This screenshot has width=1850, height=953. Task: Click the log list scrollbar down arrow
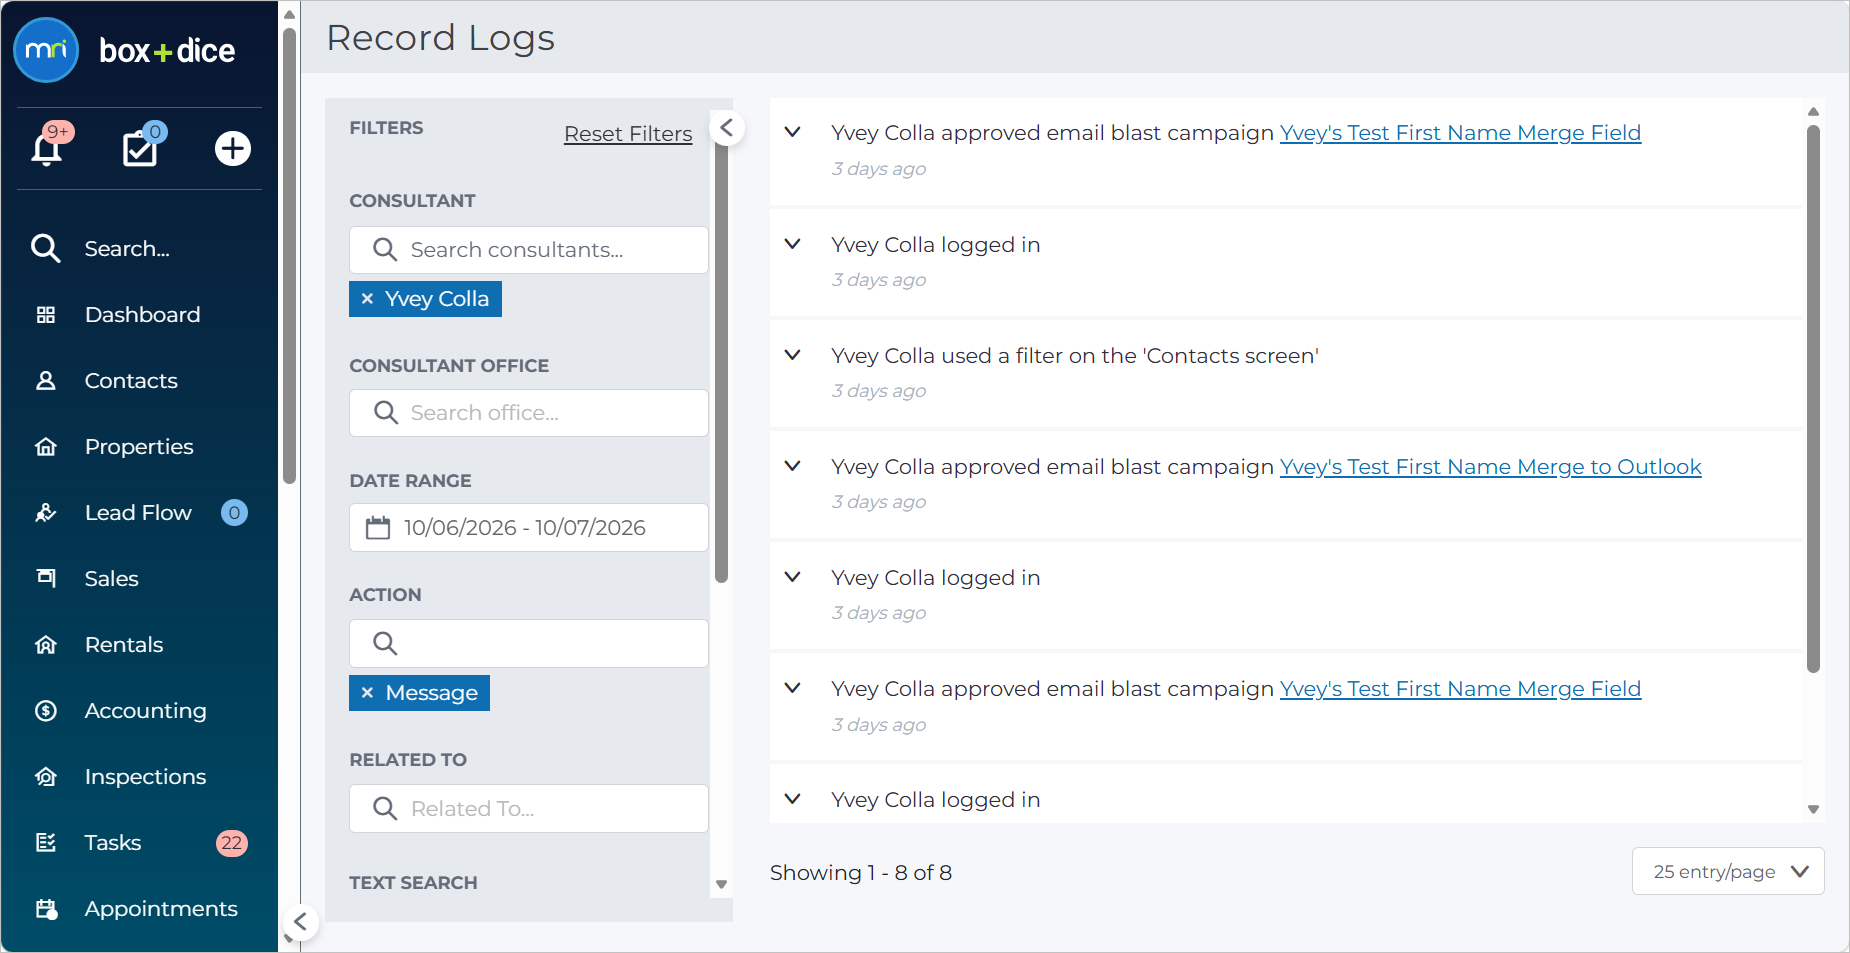[x=1813, y=810]
